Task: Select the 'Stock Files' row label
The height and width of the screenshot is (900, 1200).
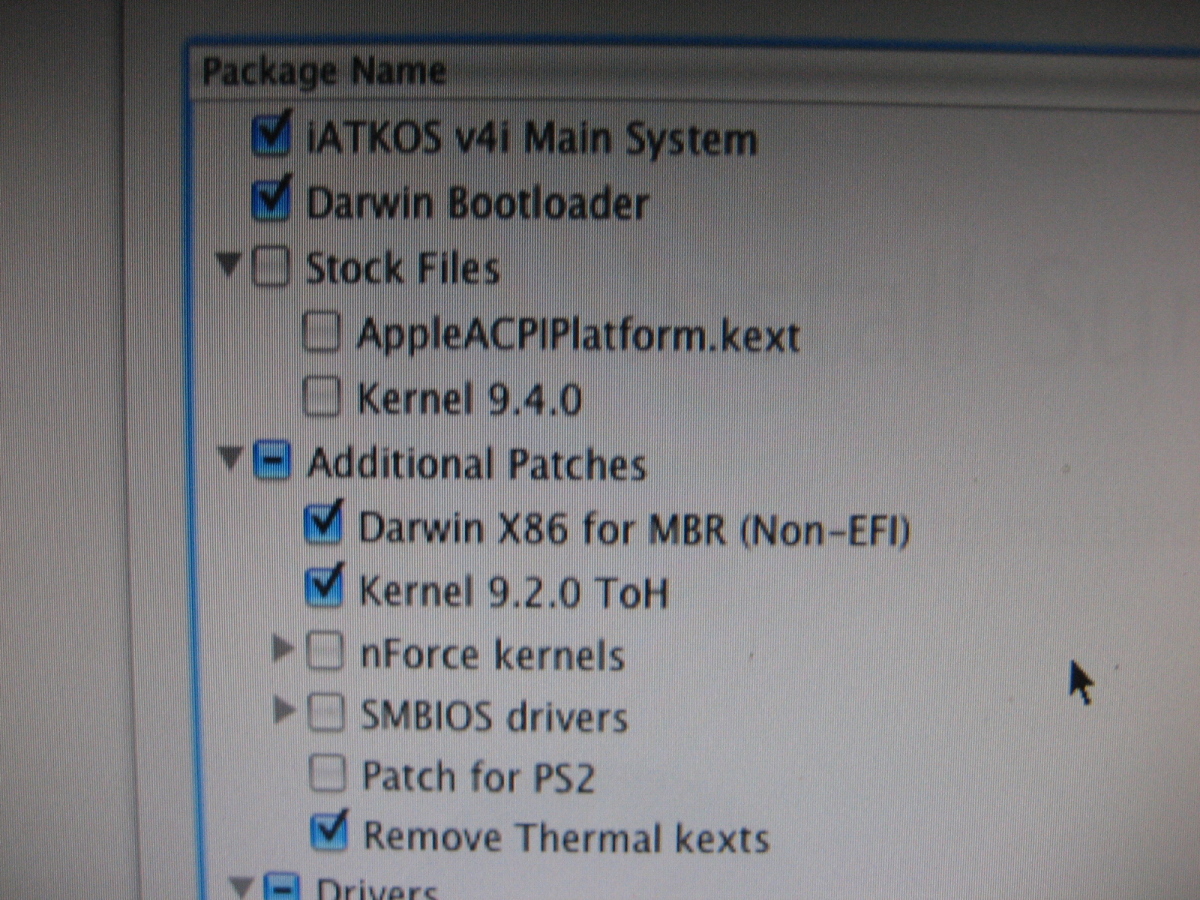Action: coord(403,269)
